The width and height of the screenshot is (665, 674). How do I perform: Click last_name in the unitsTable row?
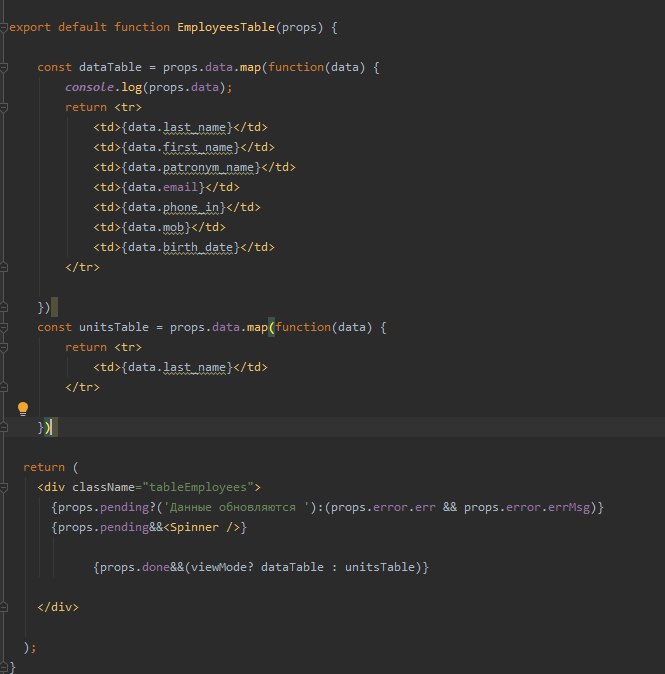(194, 367)
